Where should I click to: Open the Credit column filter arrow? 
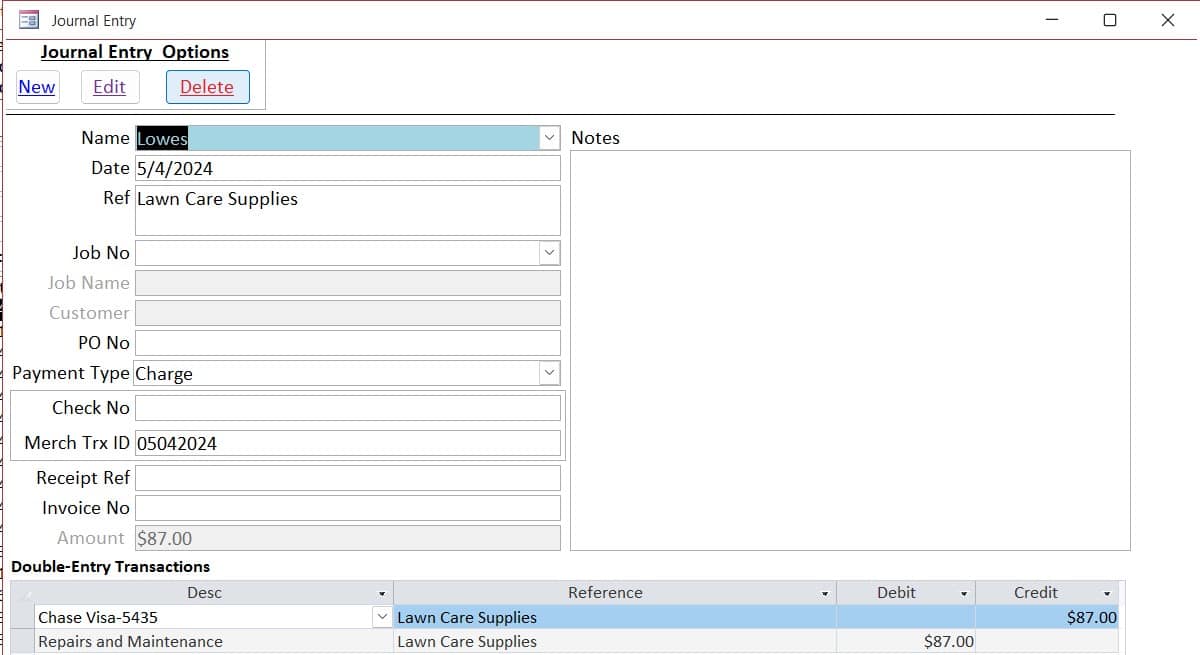tap(1107, 593)
